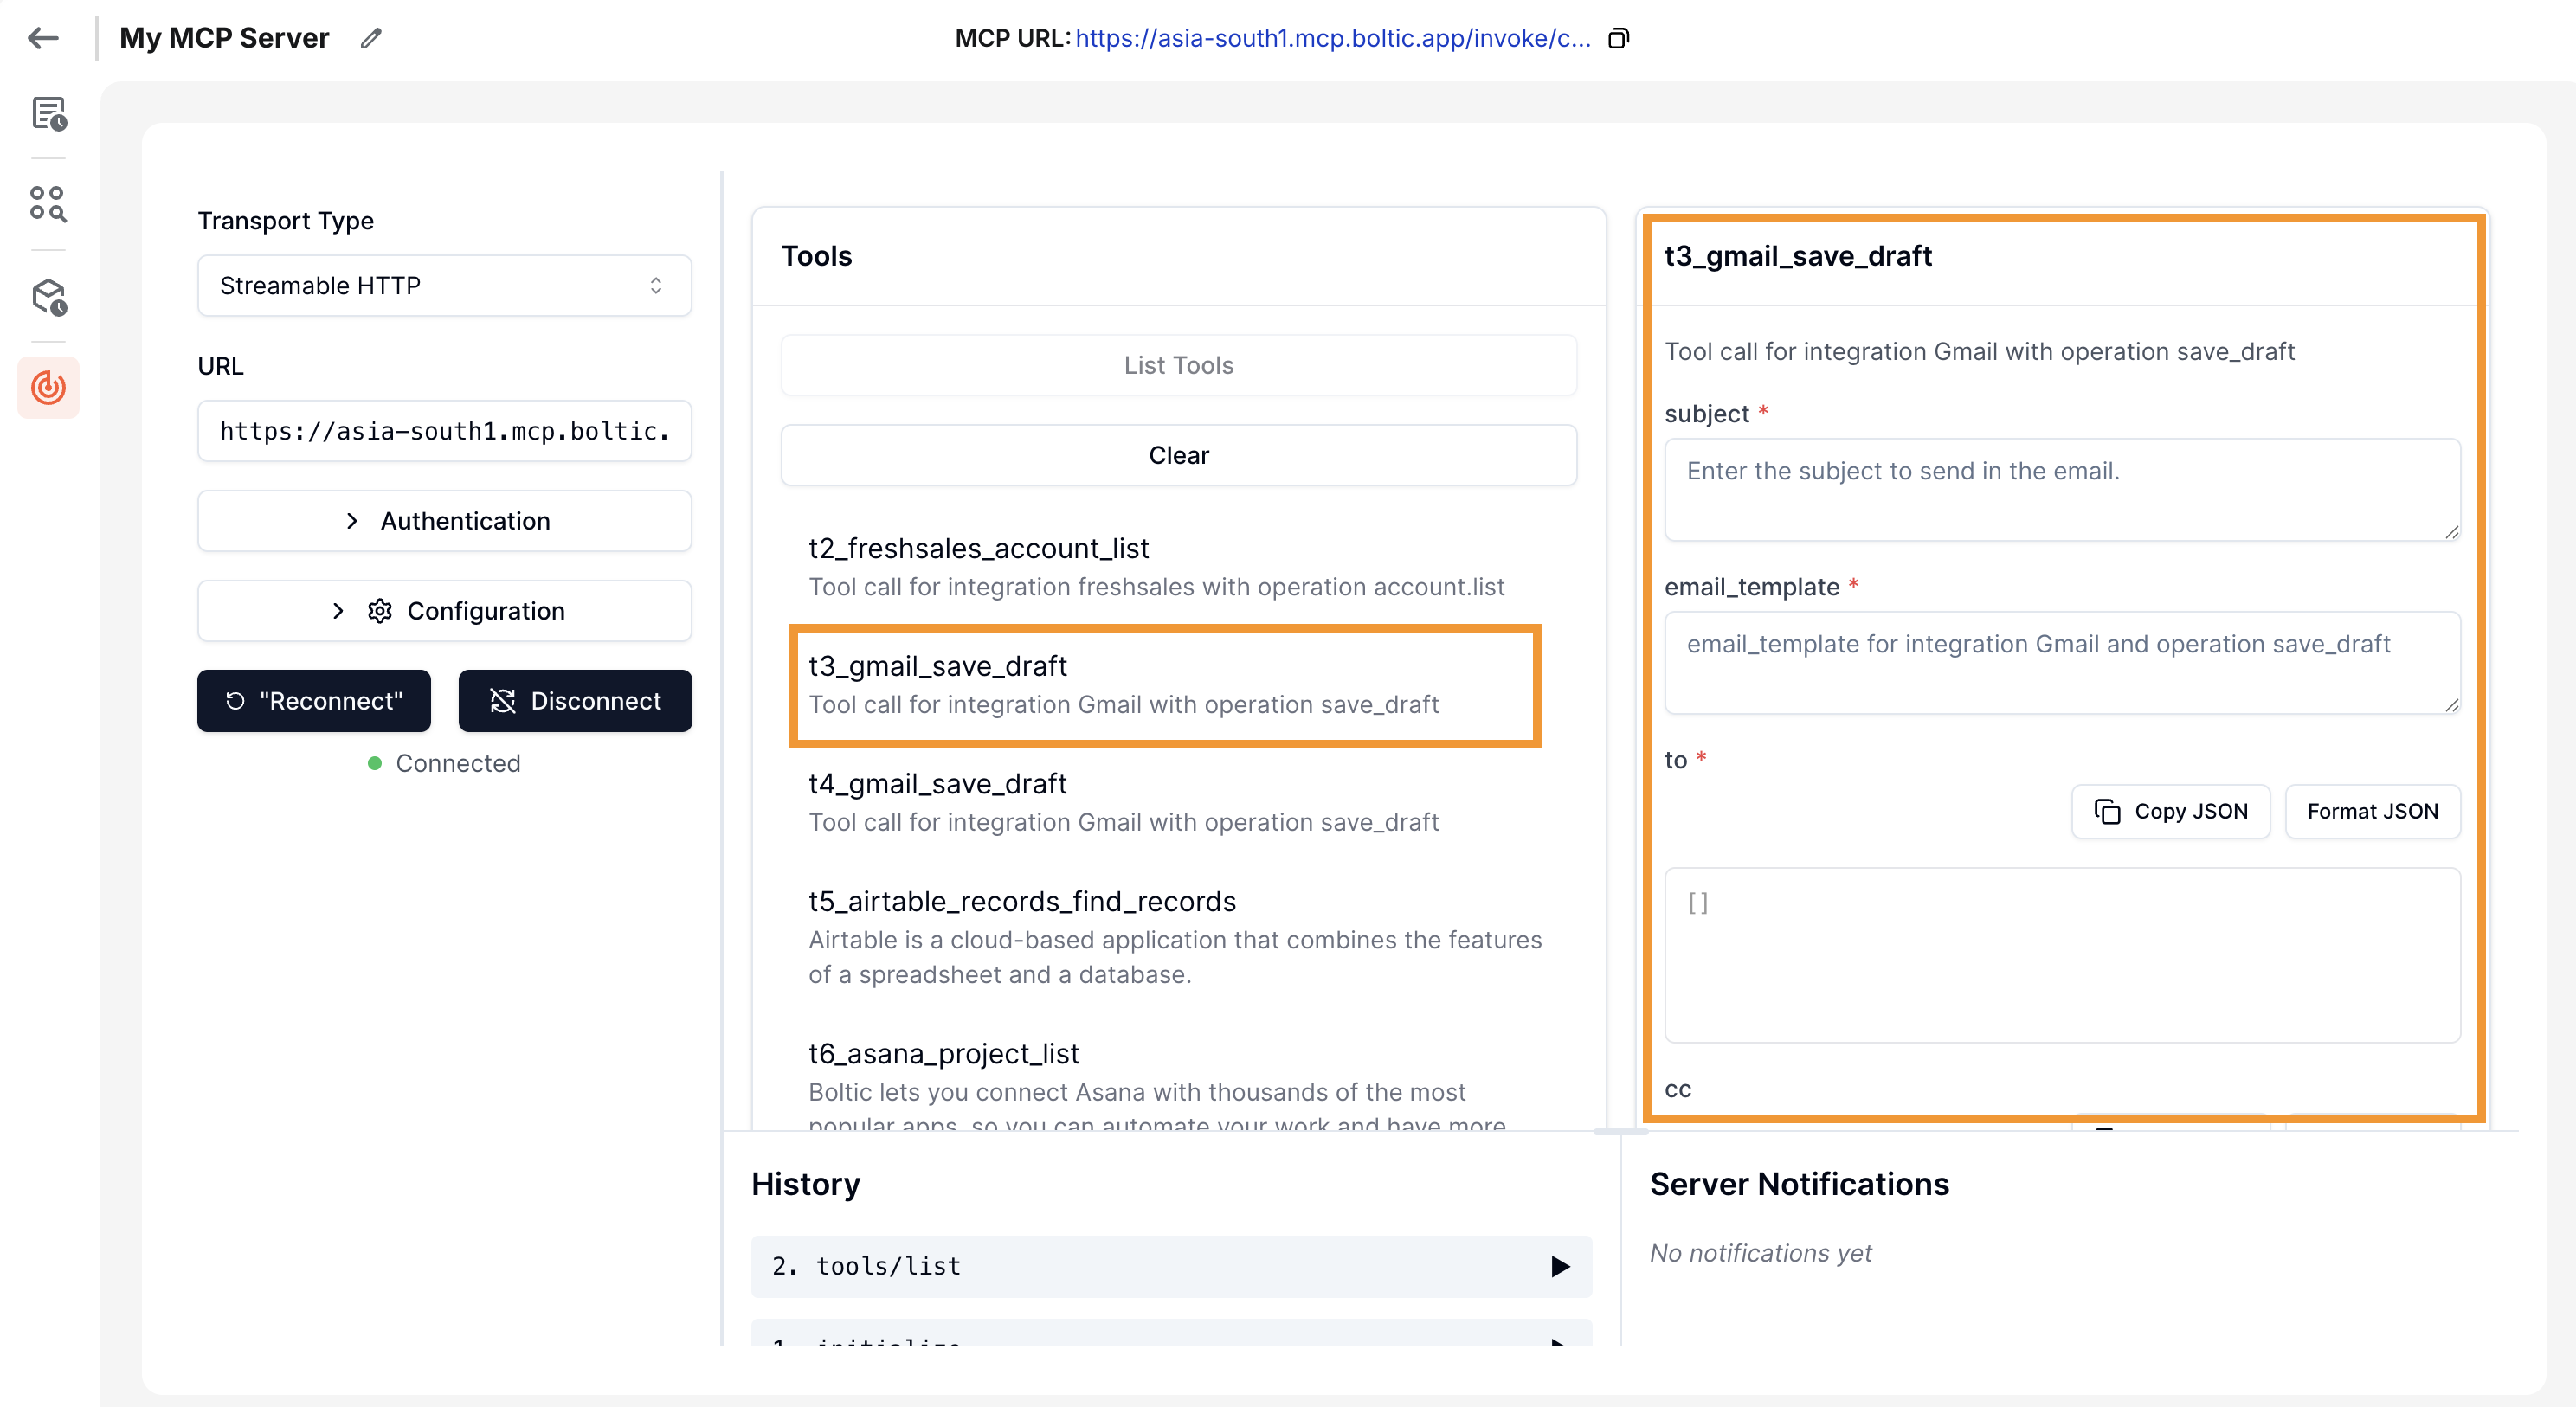The image size is (2576, 1407).
Task: Open the logs sidebar icon at top
Action: coord(48,114)
